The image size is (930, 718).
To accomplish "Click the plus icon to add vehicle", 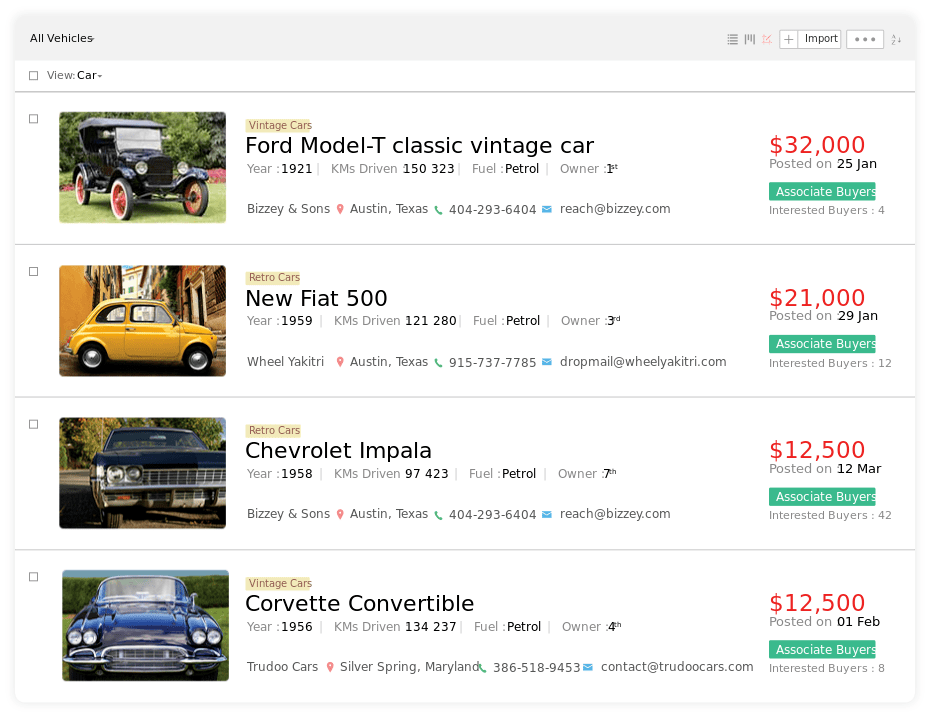I will pyautogui.click(x=788, y=39).
